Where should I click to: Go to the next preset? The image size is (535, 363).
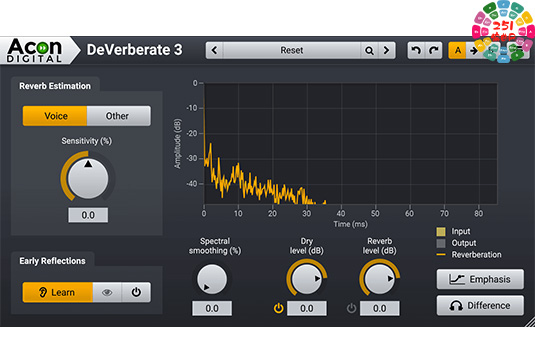[x=387, y=50]
